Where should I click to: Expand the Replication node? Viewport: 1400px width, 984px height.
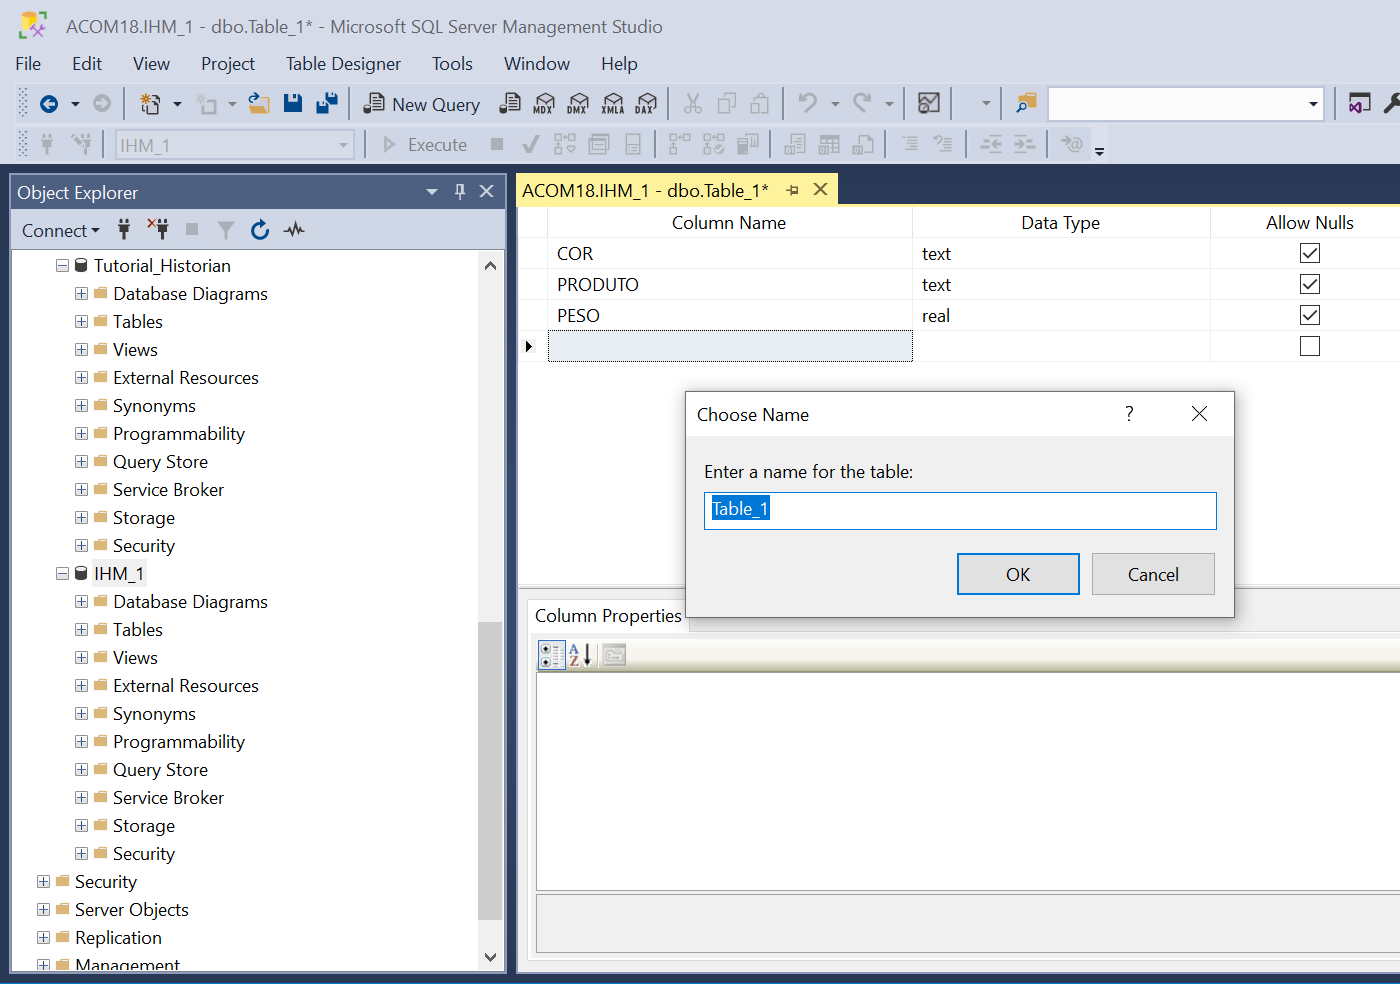coord(43,937)
